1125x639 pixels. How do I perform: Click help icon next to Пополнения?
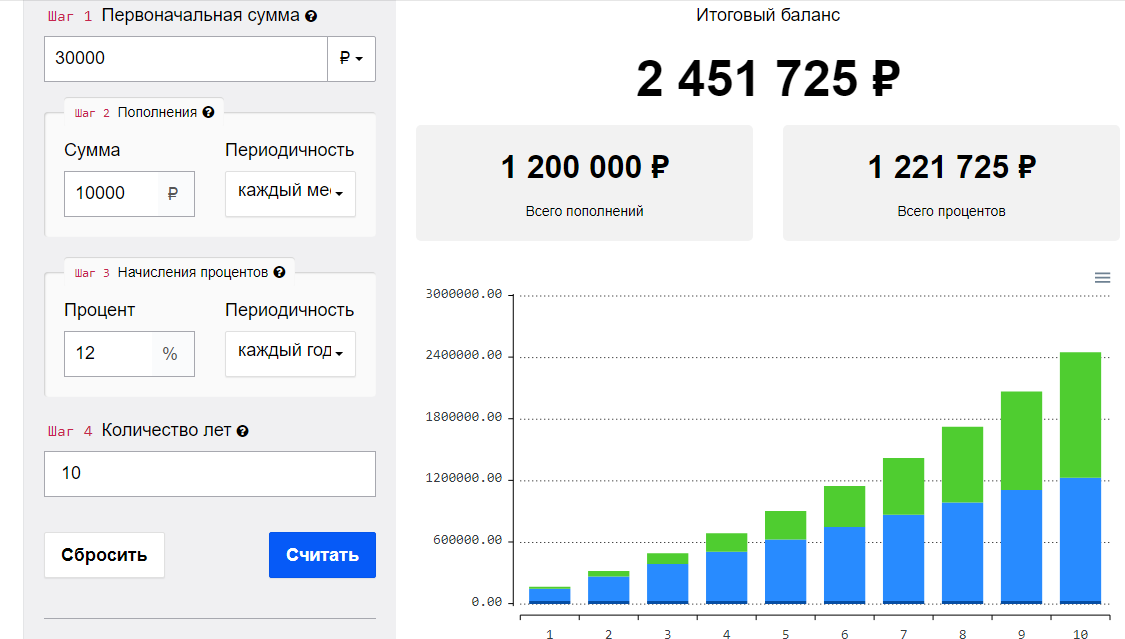[x=208, y=112]
